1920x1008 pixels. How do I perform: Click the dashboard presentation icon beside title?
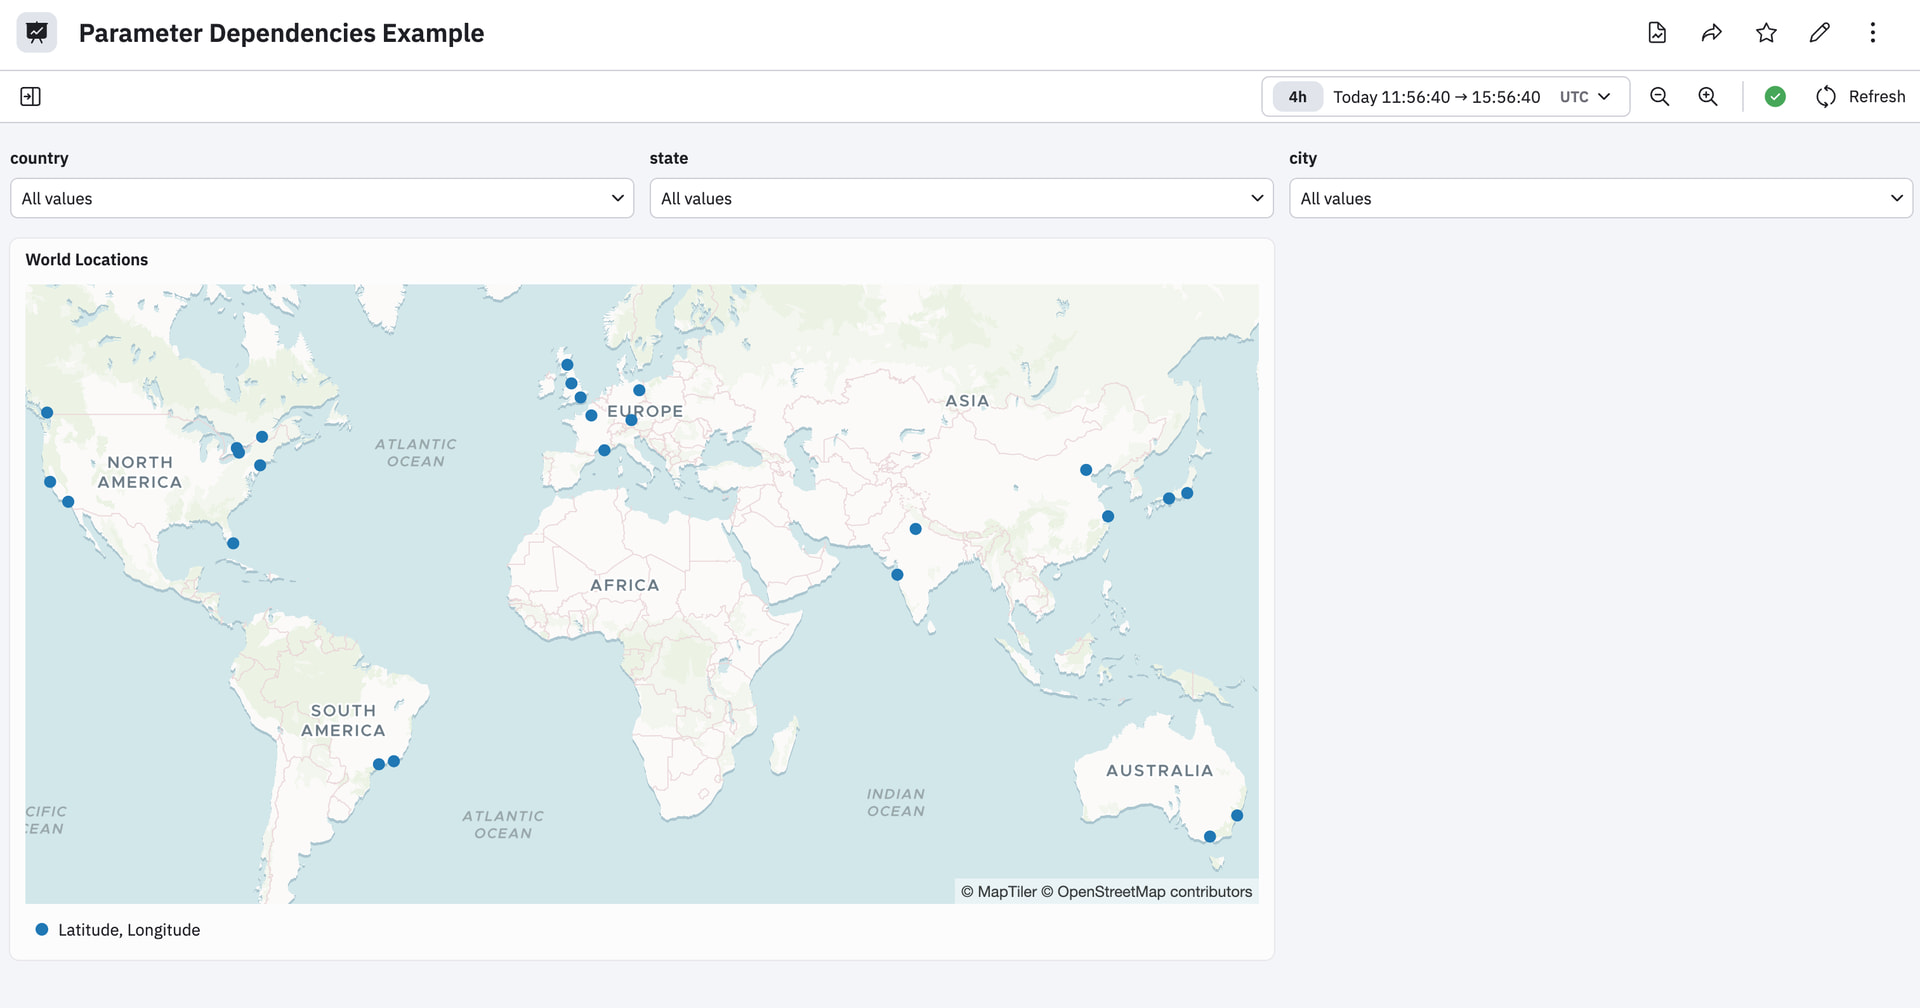click(x=37, y=33)
